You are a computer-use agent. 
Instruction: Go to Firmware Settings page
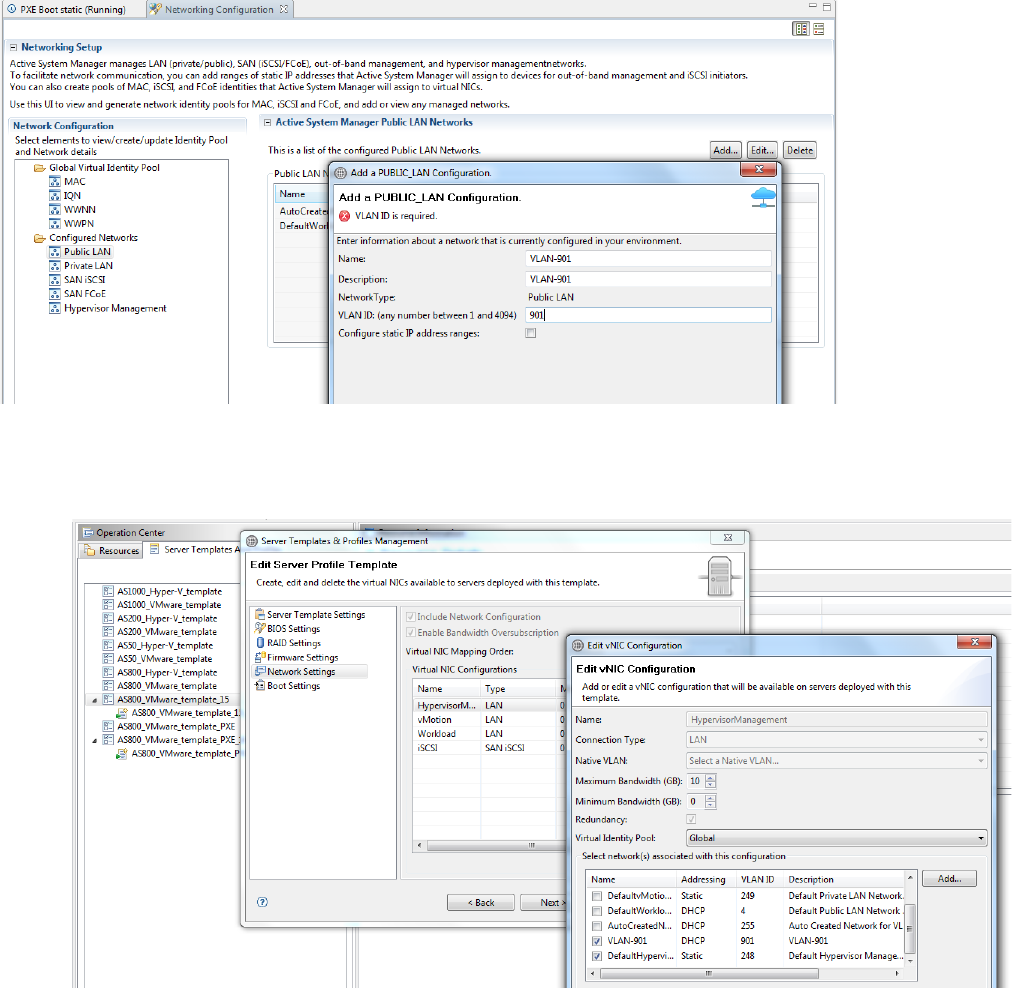tap(302, 658)
